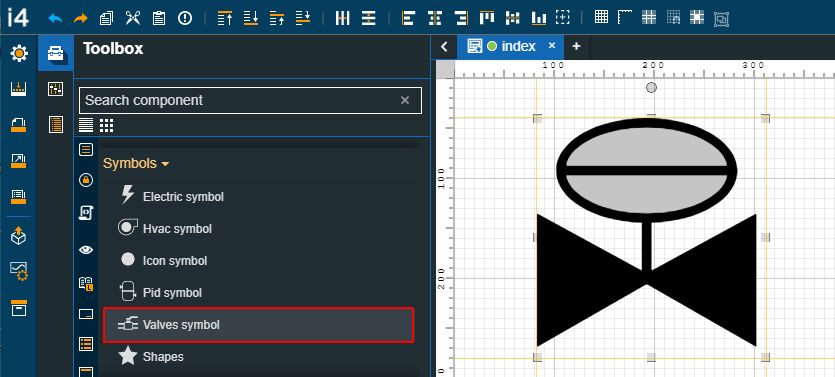
Task: Click the Cut scissors icon
Action: click(x=133, y=18)
